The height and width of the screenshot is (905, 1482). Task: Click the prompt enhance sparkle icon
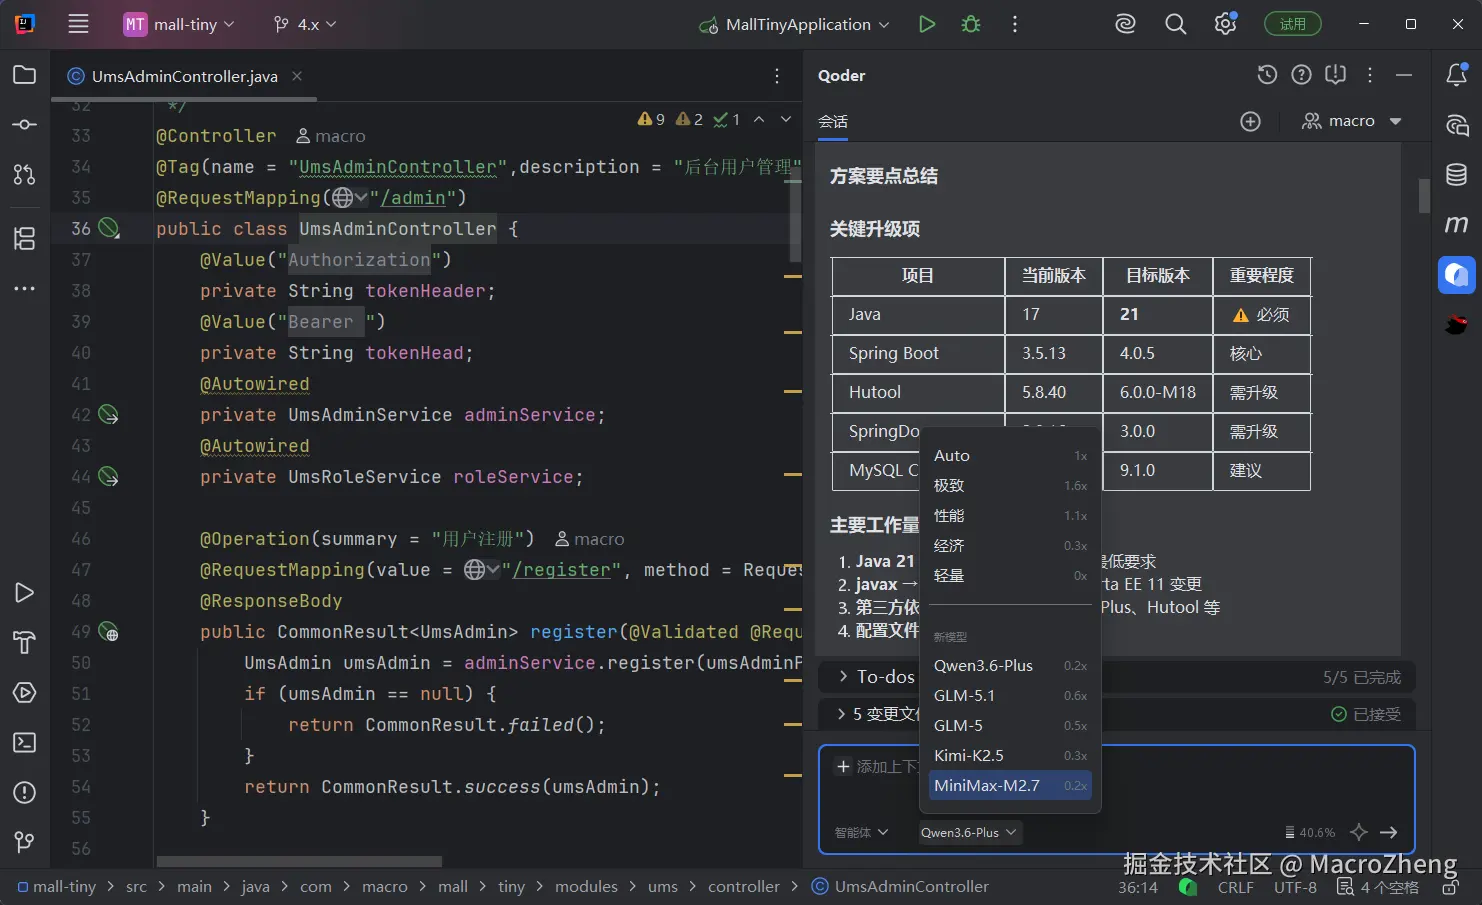[1358, 832]
